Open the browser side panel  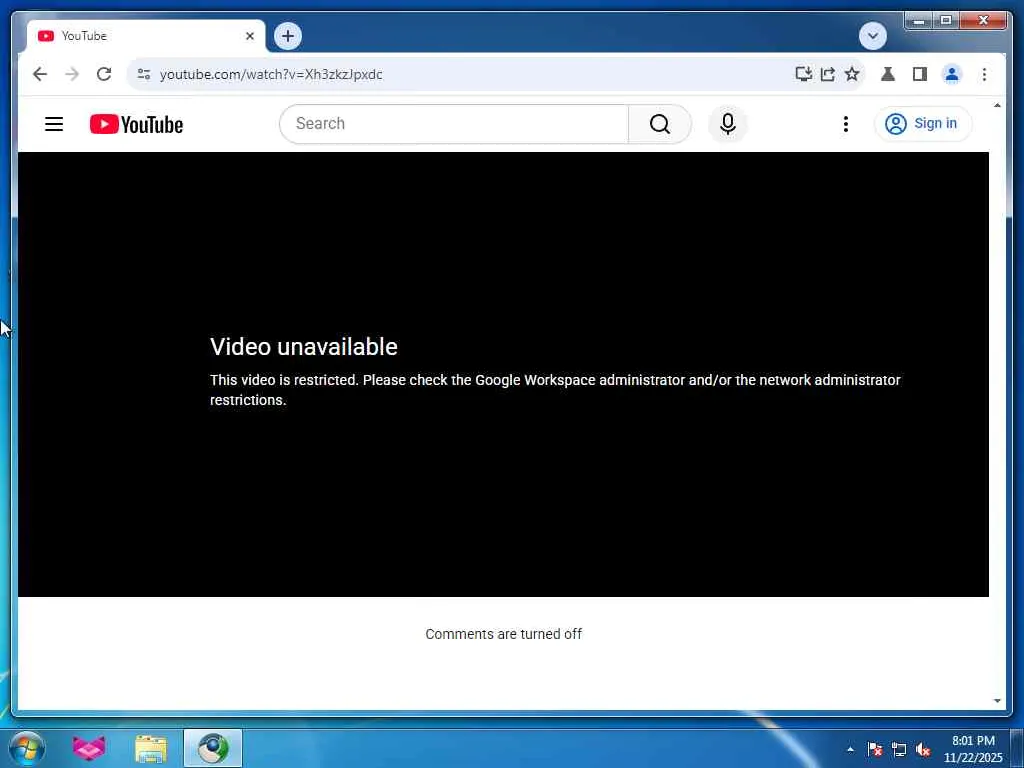click(920, 74)
